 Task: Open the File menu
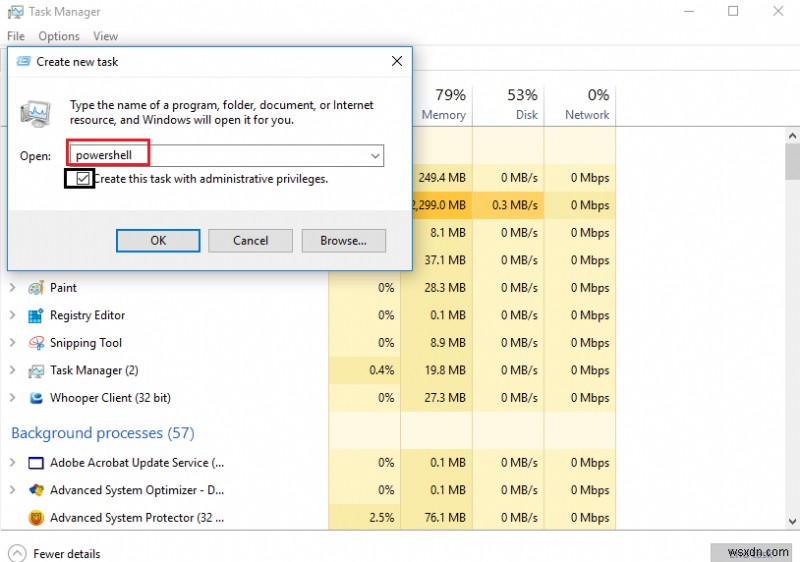pos(16,36)
